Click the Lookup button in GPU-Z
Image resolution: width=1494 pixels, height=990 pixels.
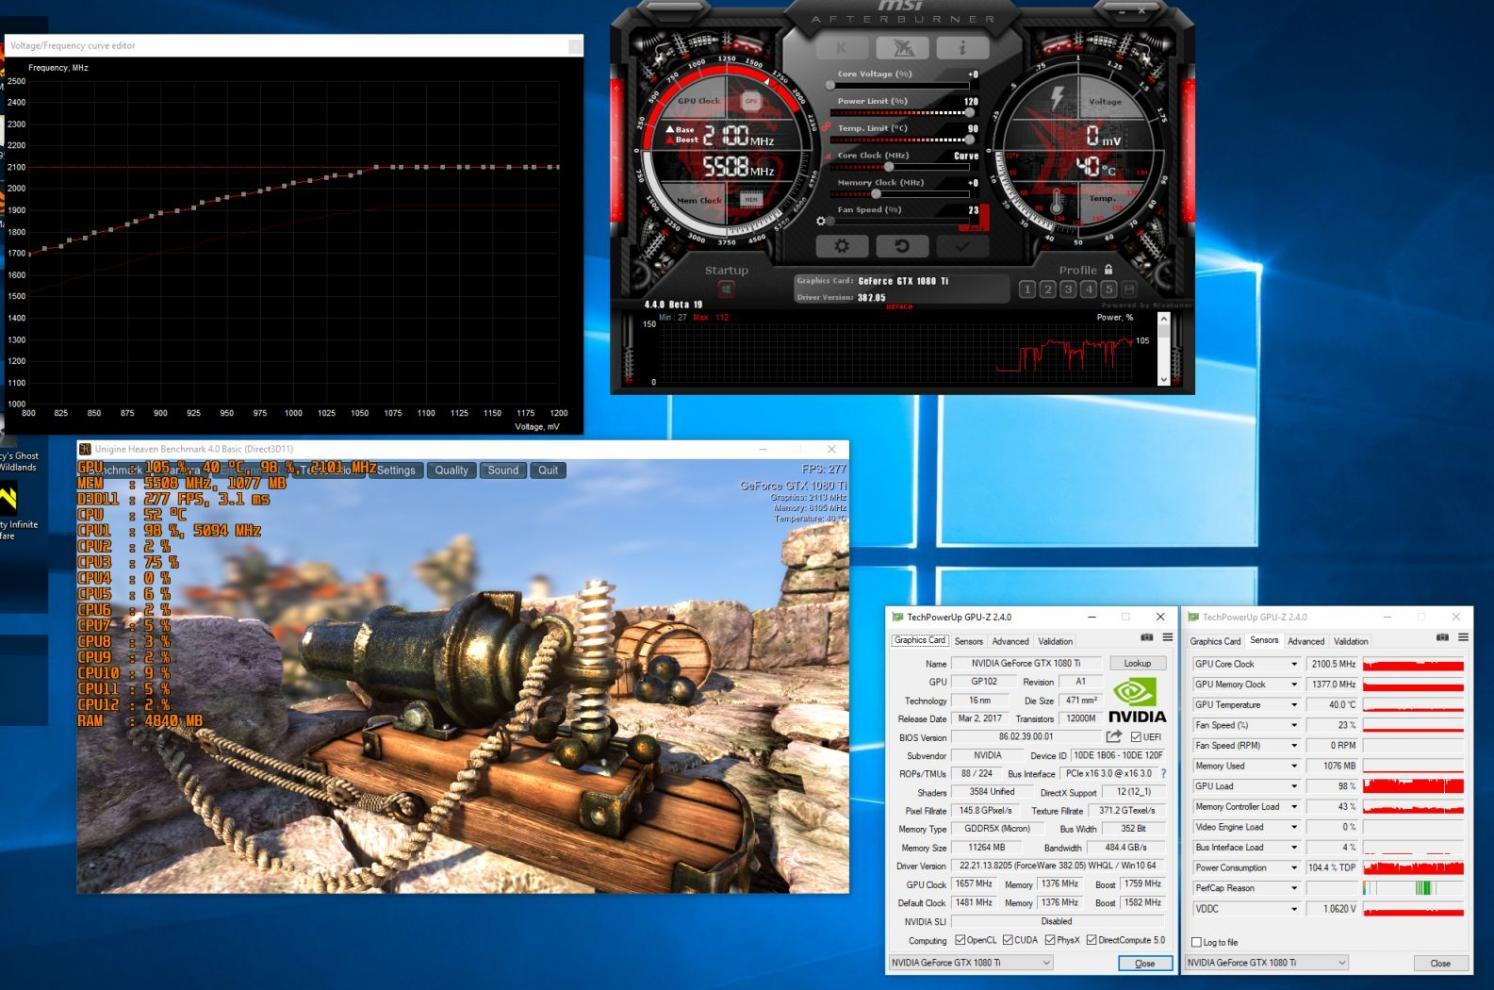(1137, 663)
